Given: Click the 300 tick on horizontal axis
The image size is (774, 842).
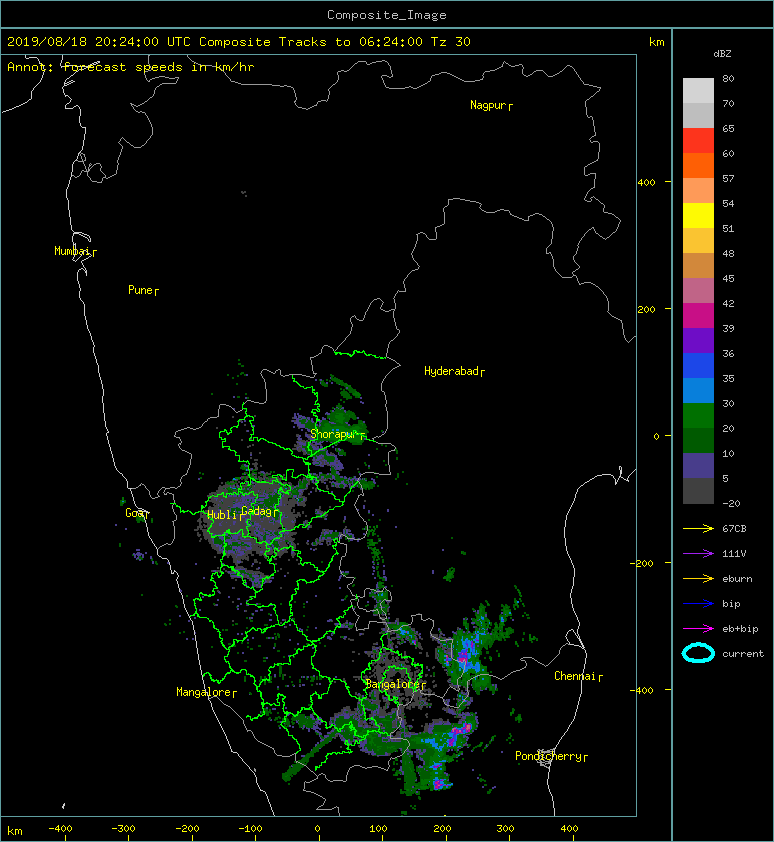Looking at the screenshot, I should pyautogui.click(x=505, y=829).
